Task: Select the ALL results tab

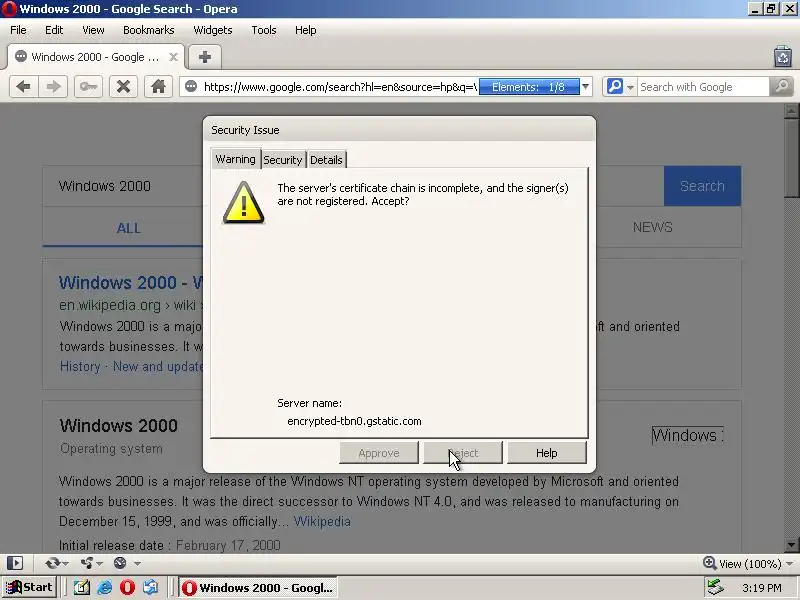Action: tap(129, 228)
